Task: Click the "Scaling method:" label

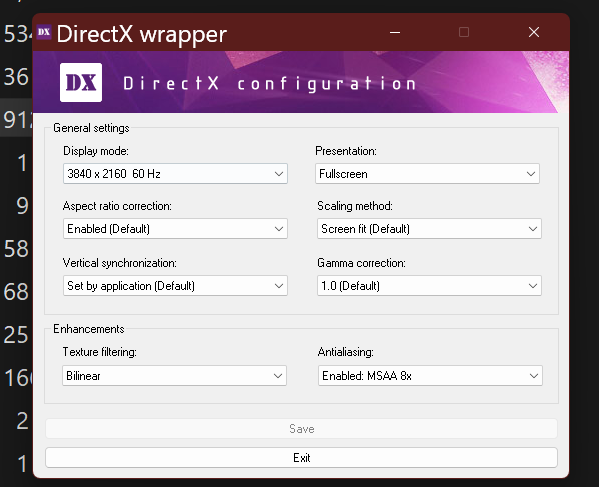Action: pos(355,206)
